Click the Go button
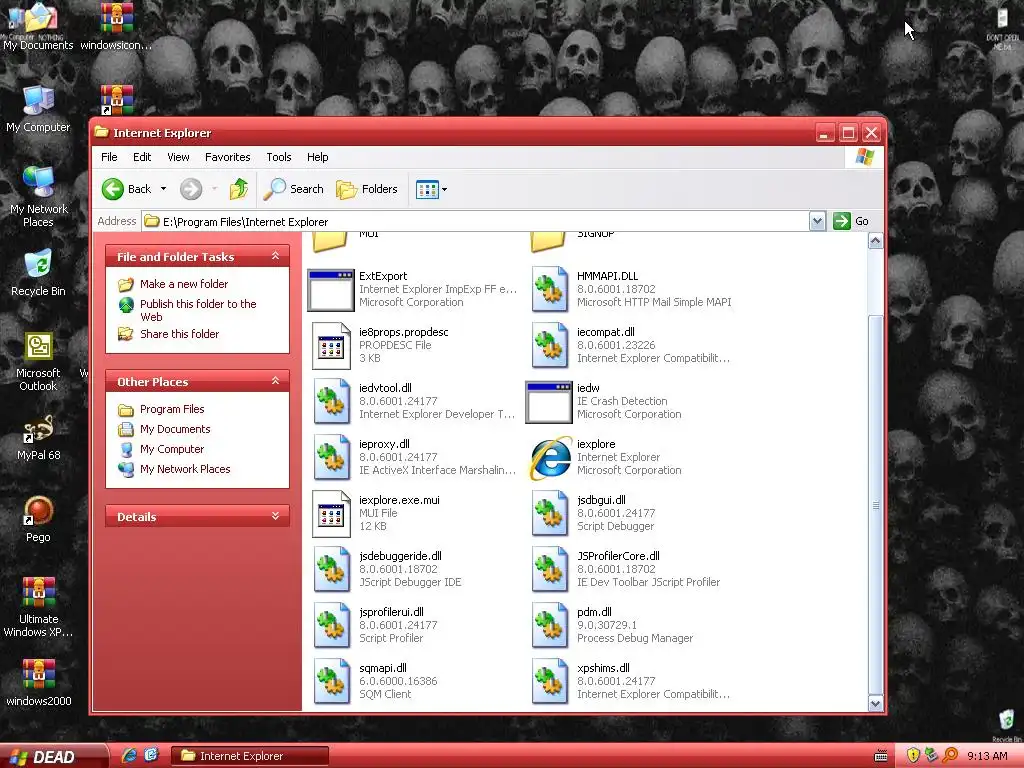 852,221
